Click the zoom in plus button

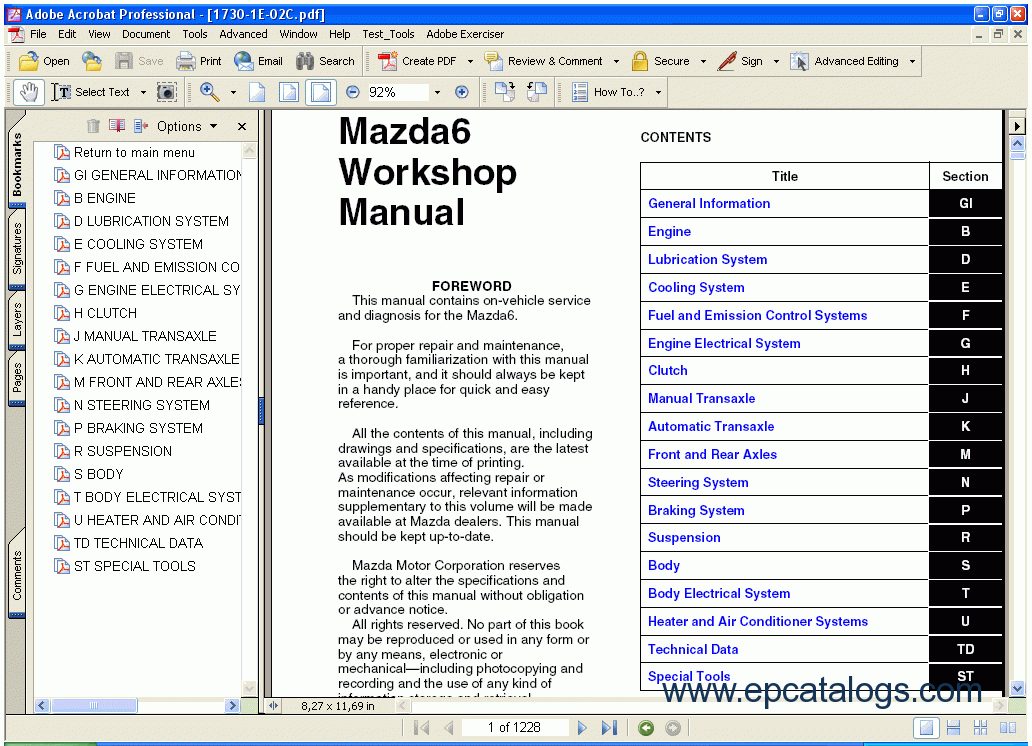pyautogui.click(x=462, y=92)
